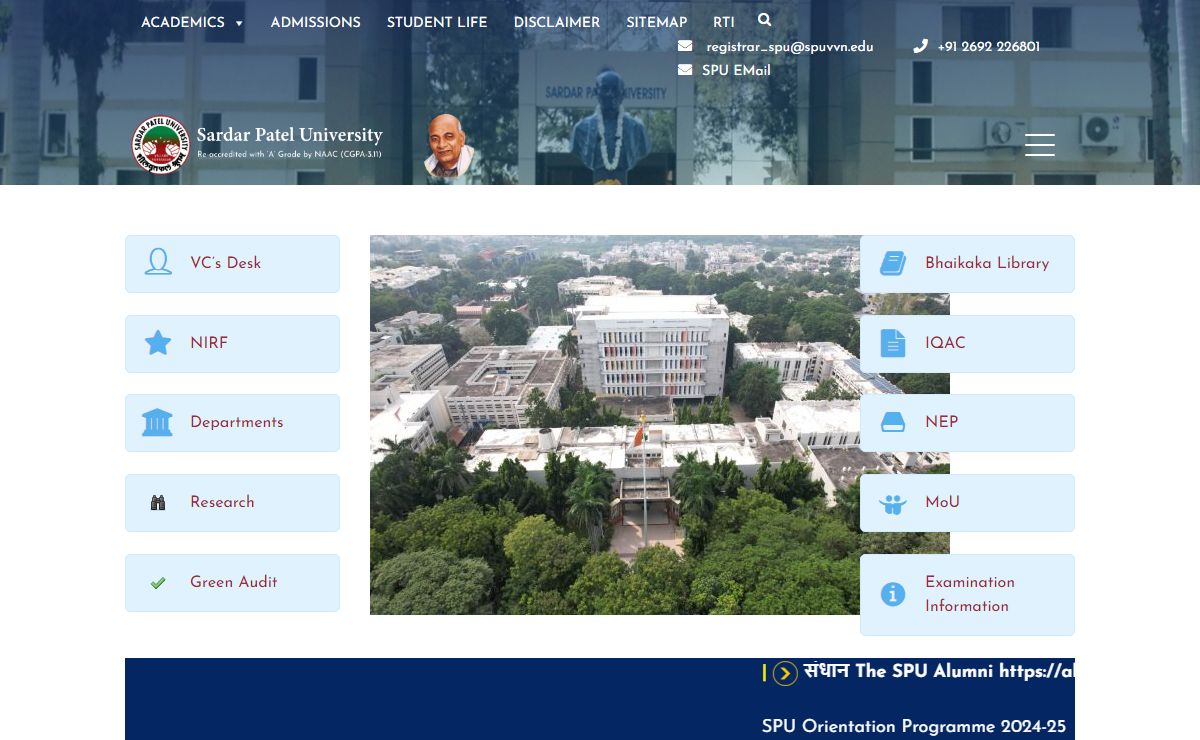The image size is (1200, 740).
Task: Expand the Academics dropdown arrow
Action: (x=239, y=23)
